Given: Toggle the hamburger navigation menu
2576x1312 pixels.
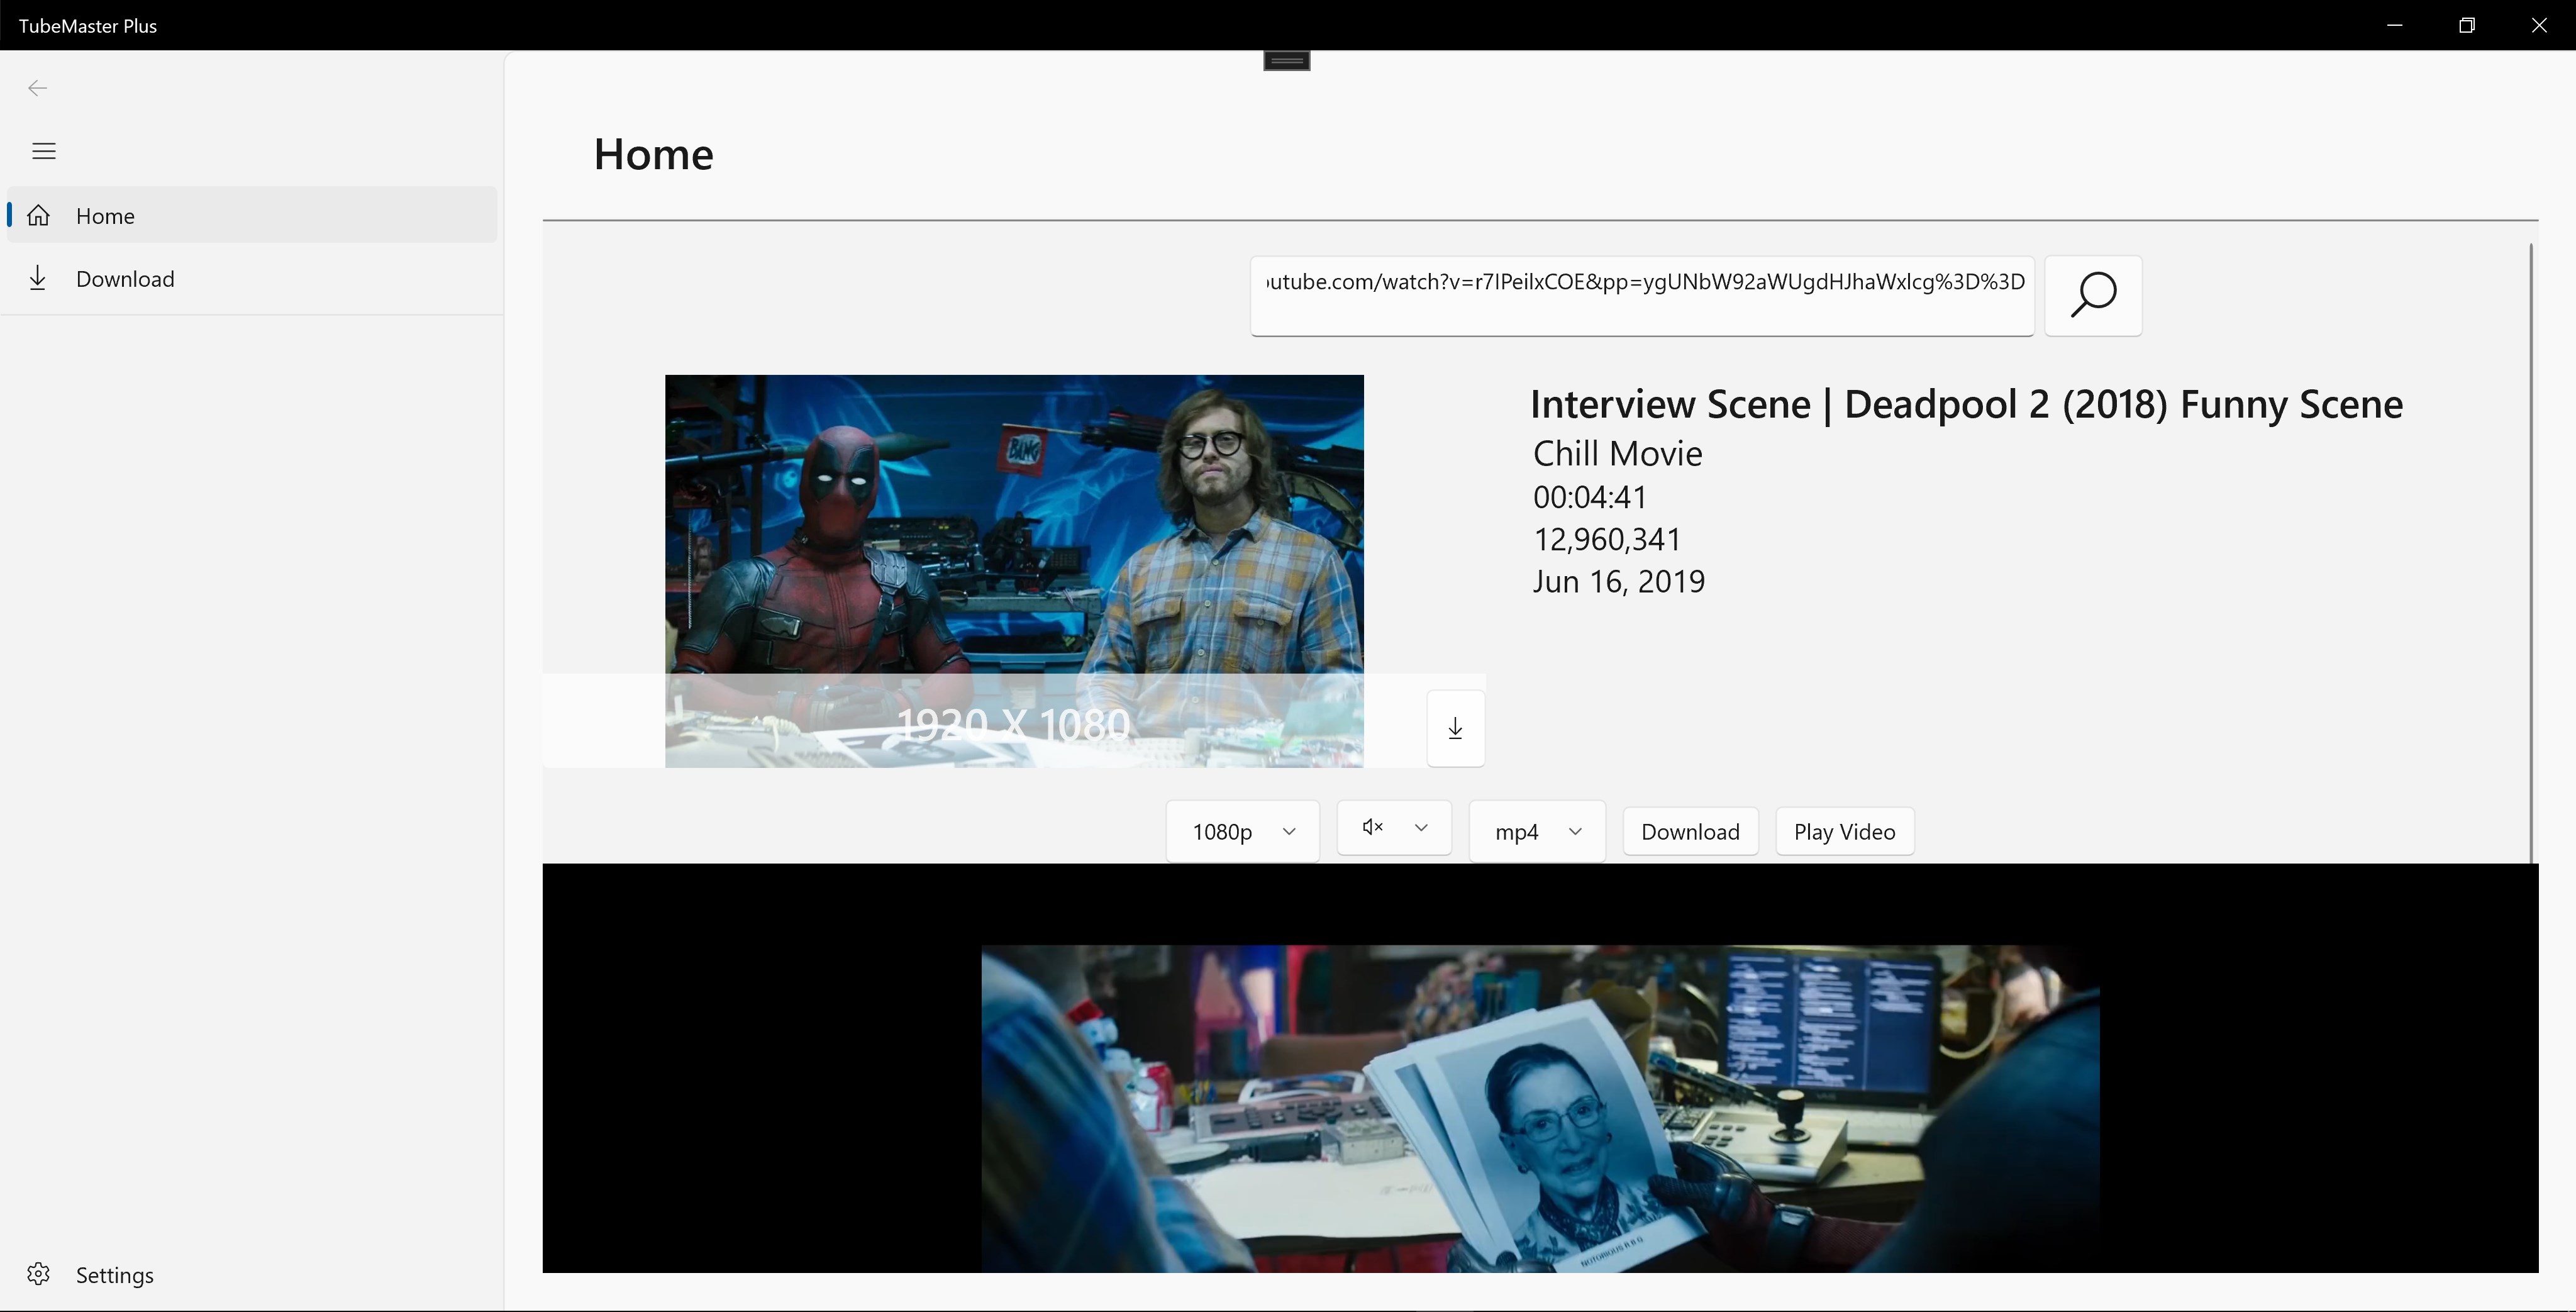Looking at the screenshot, I should click(44, 151).
